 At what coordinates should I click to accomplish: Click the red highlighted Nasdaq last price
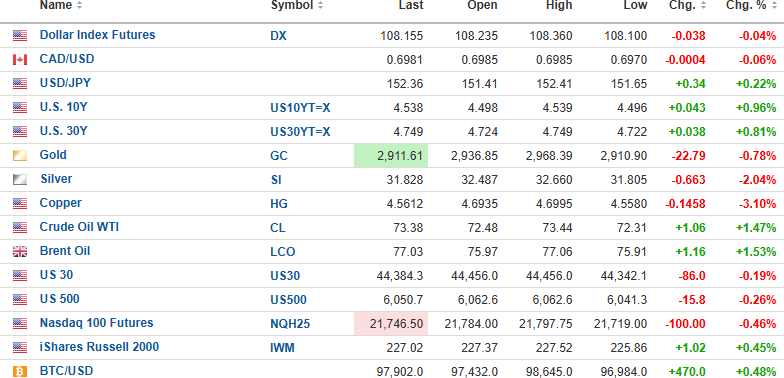click(x=391, y=324)
